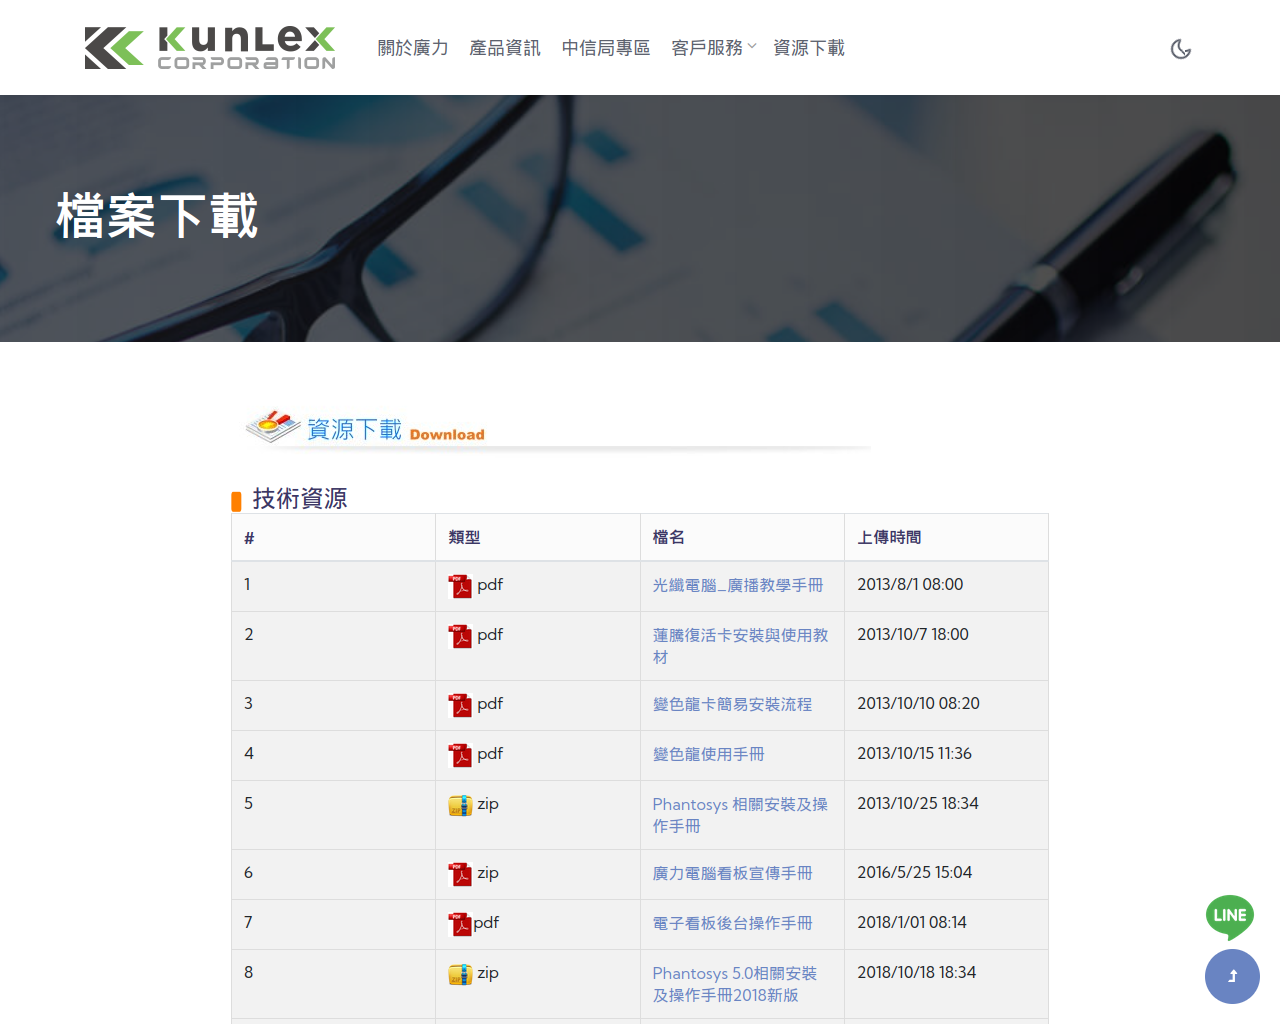
Task: Click PDF icon in row 4
Action: [460, 755]
